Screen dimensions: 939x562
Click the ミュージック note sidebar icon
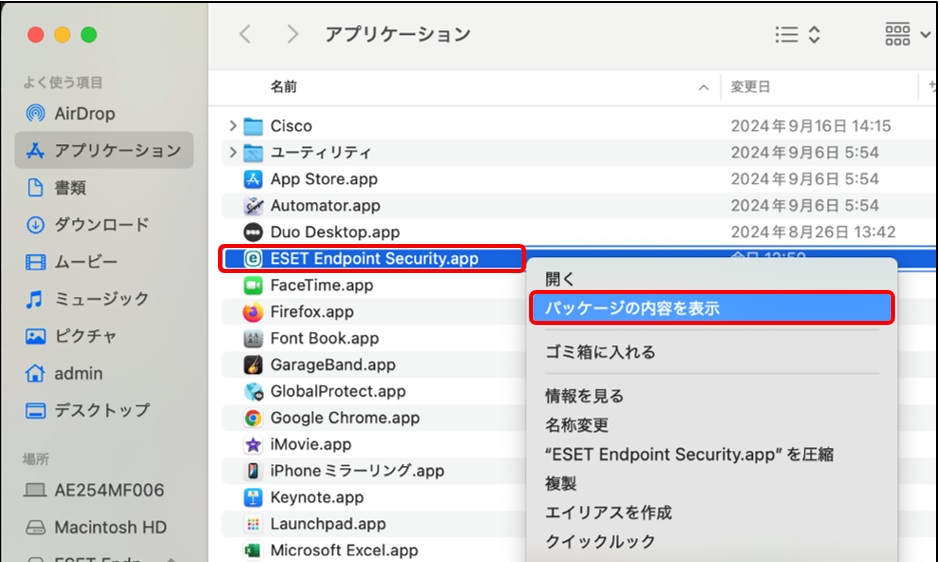pos(35,298)
